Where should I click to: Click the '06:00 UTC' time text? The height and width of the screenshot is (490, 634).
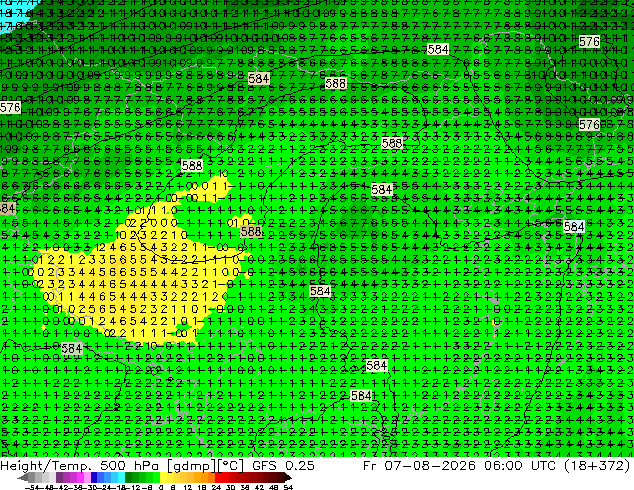click(x=521, y=466)
